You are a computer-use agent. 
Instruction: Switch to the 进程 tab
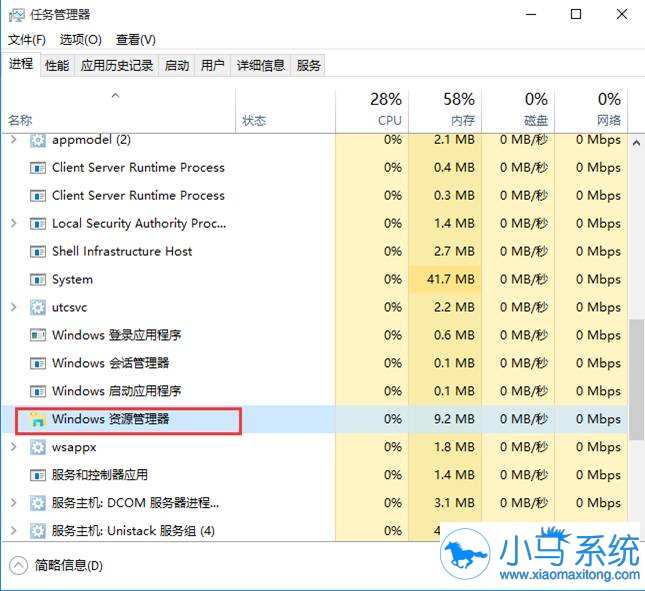point(21,65)
